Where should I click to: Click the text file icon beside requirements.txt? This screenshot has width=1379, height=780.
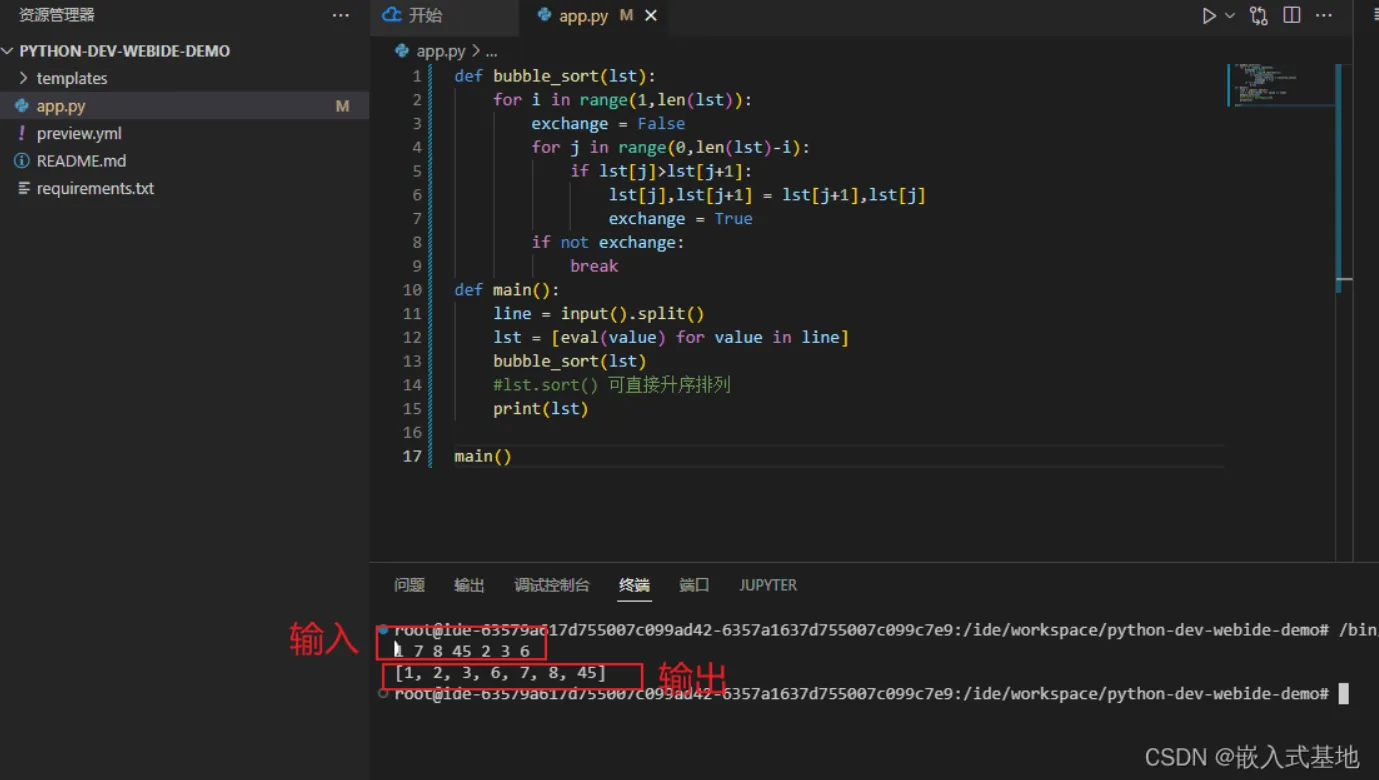(x=23, y=188)
